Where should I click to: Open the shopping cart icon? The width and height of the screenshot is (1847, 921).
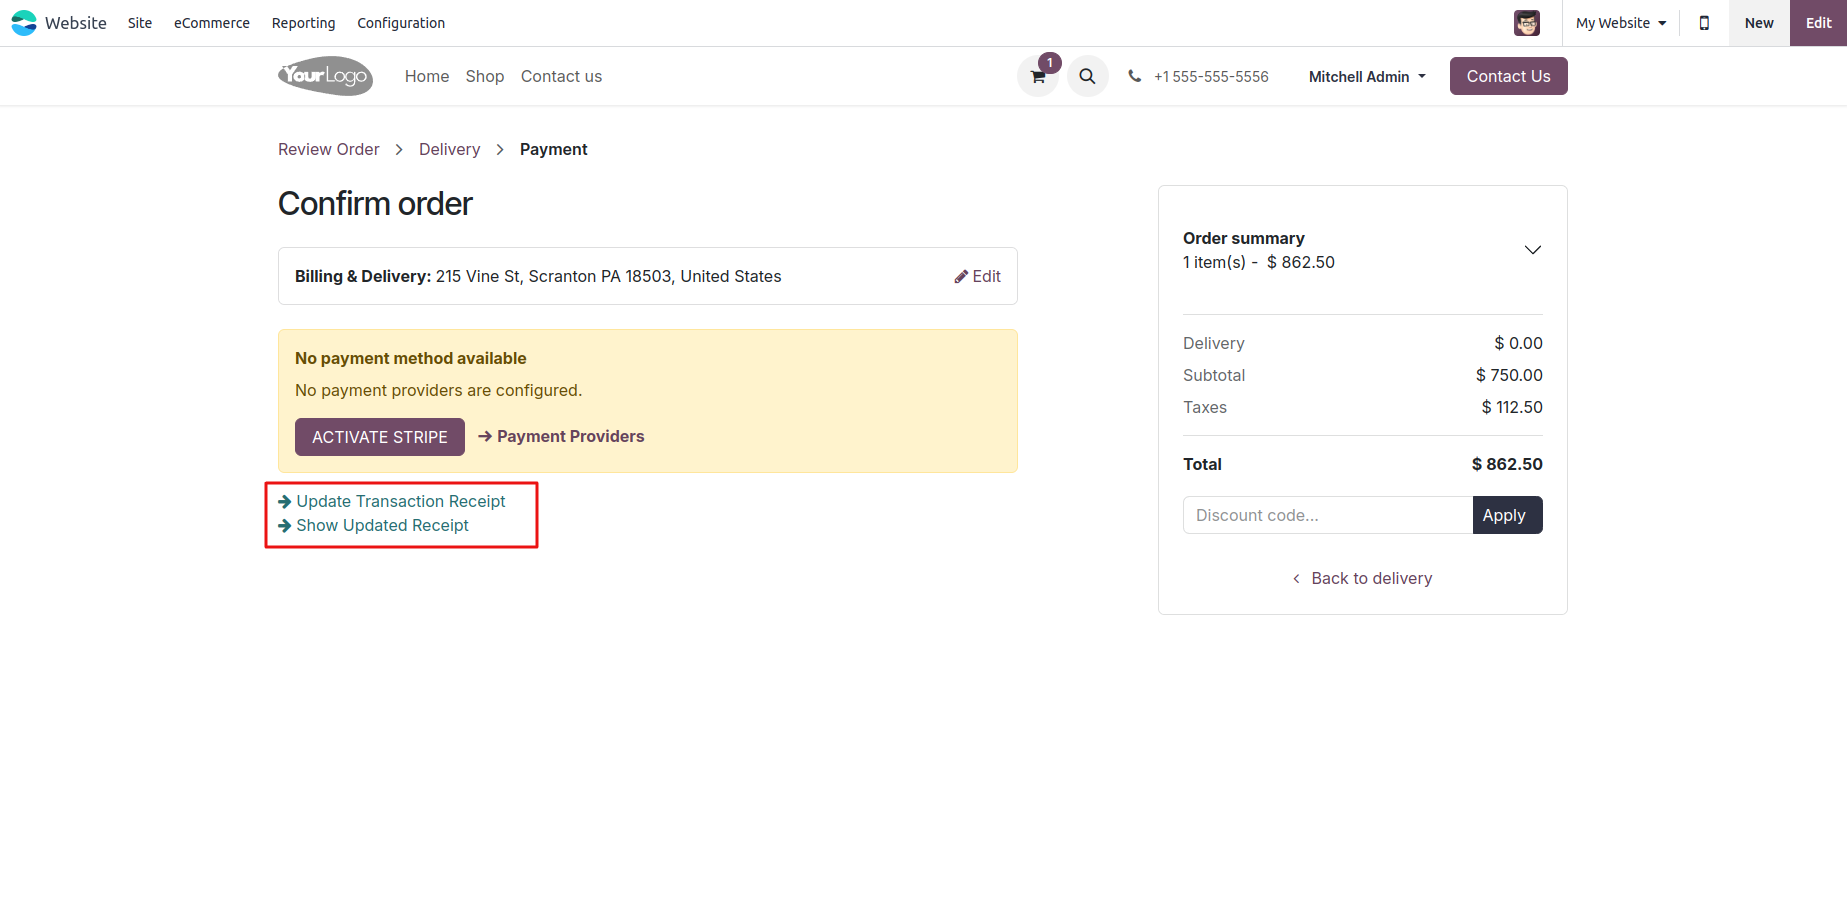tap(1038, 77)
